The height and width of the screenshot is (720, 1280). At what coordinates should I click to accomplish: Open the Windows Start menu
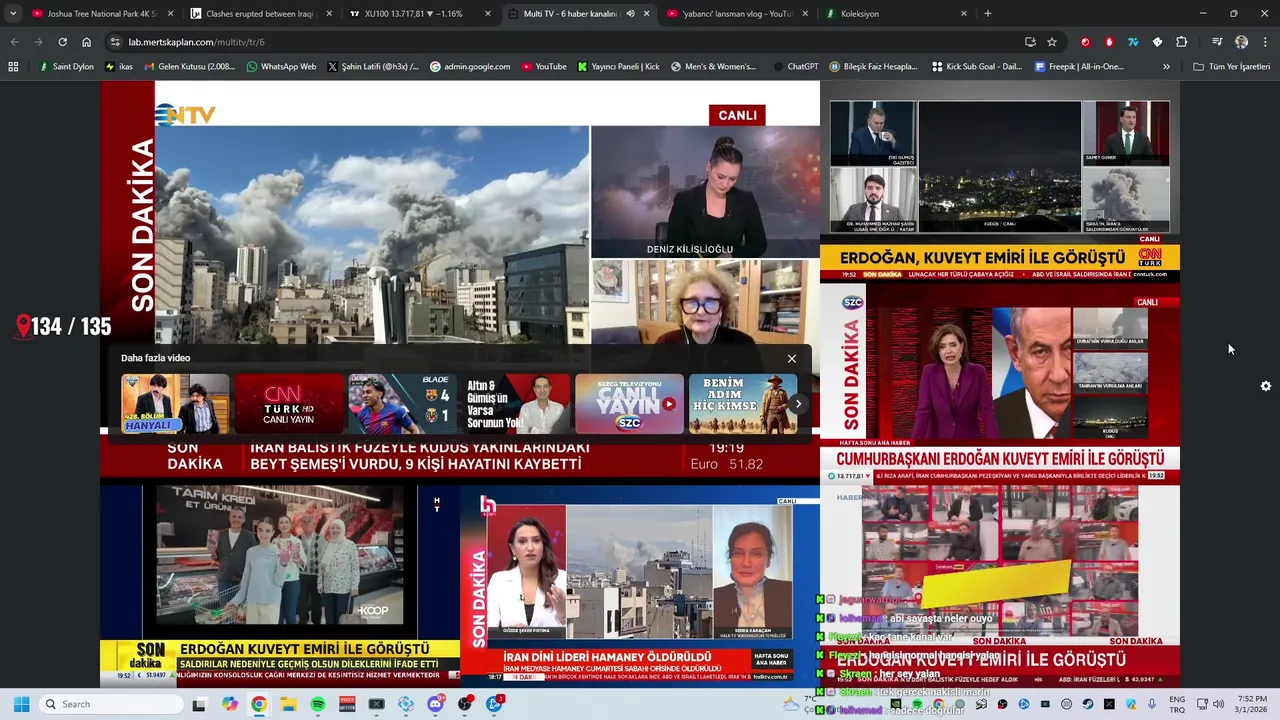(21, 704)
